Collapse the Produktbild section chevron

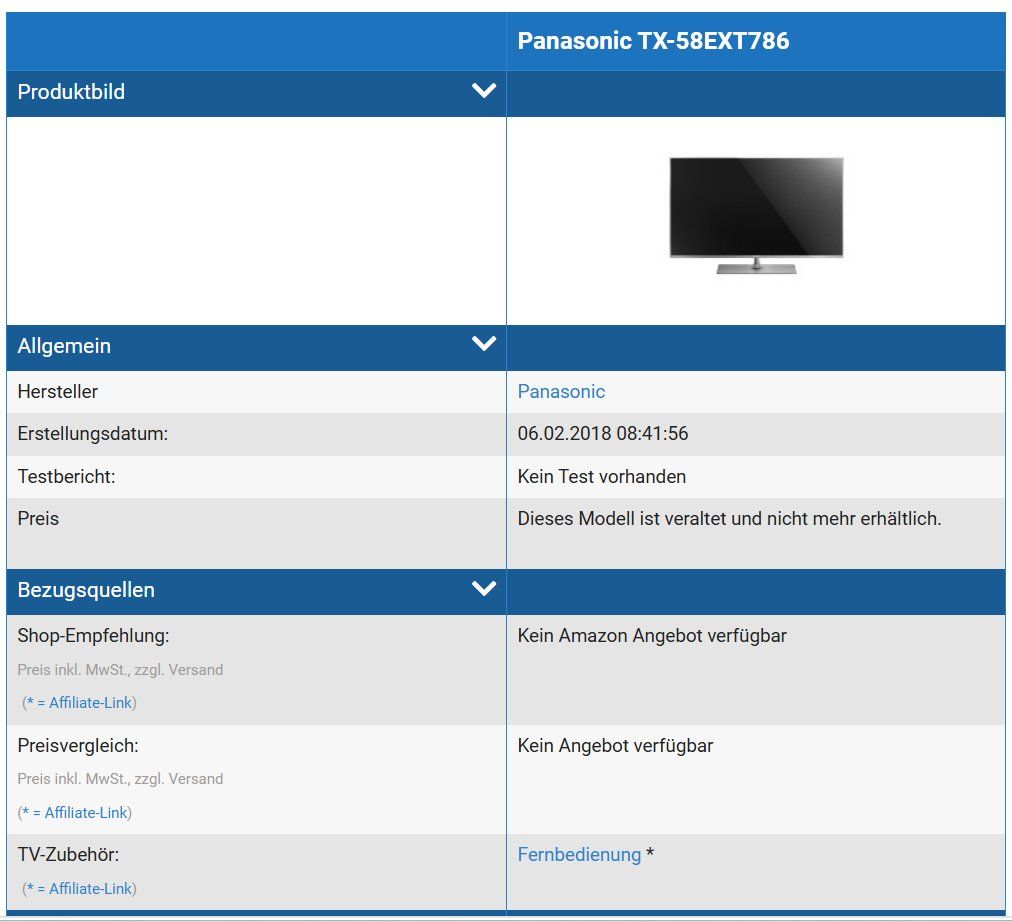coord(484,90)
